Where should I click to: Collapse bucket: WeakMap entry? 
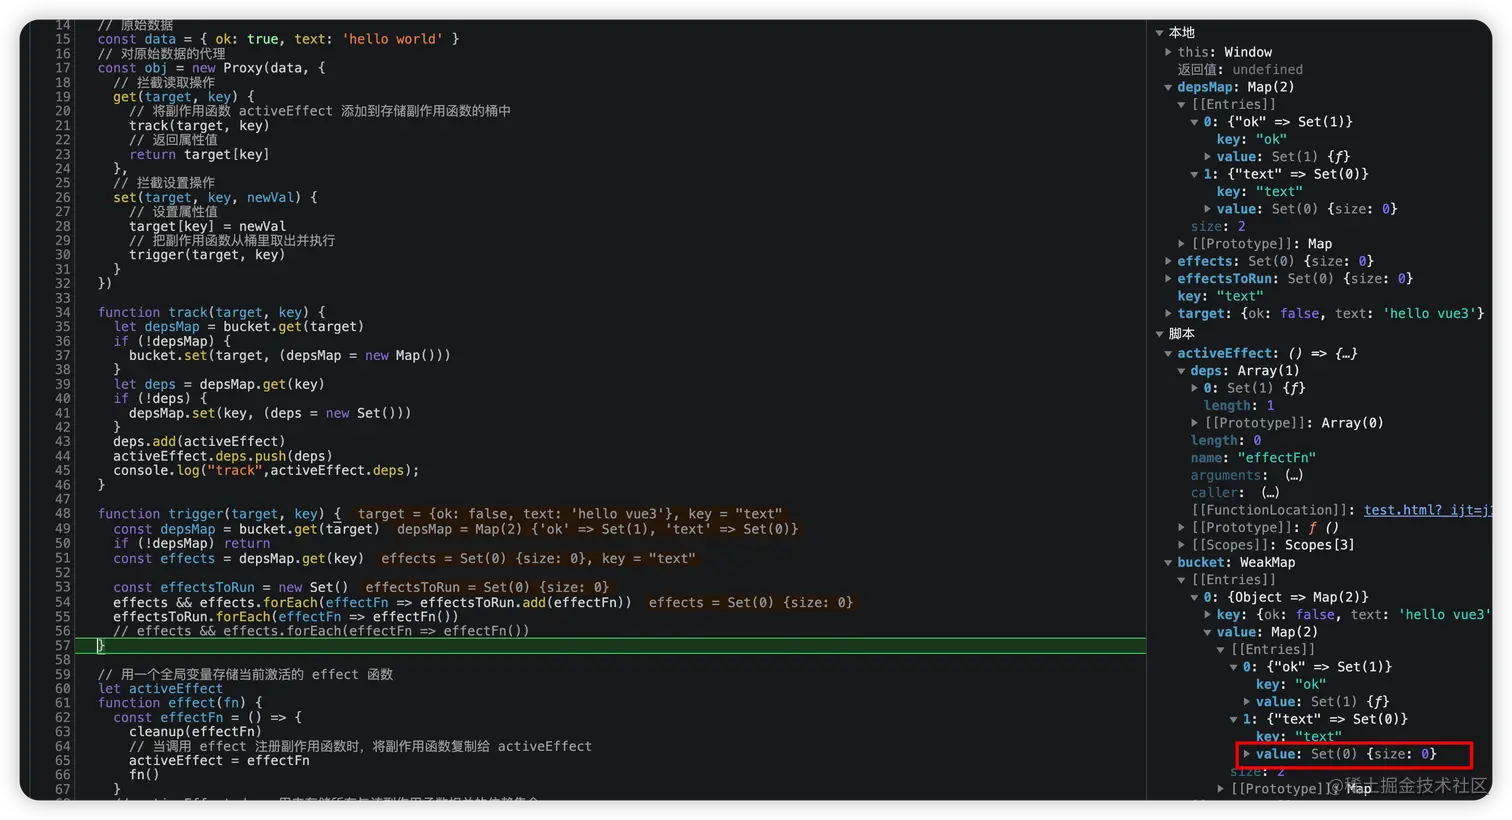[1168, 563]
